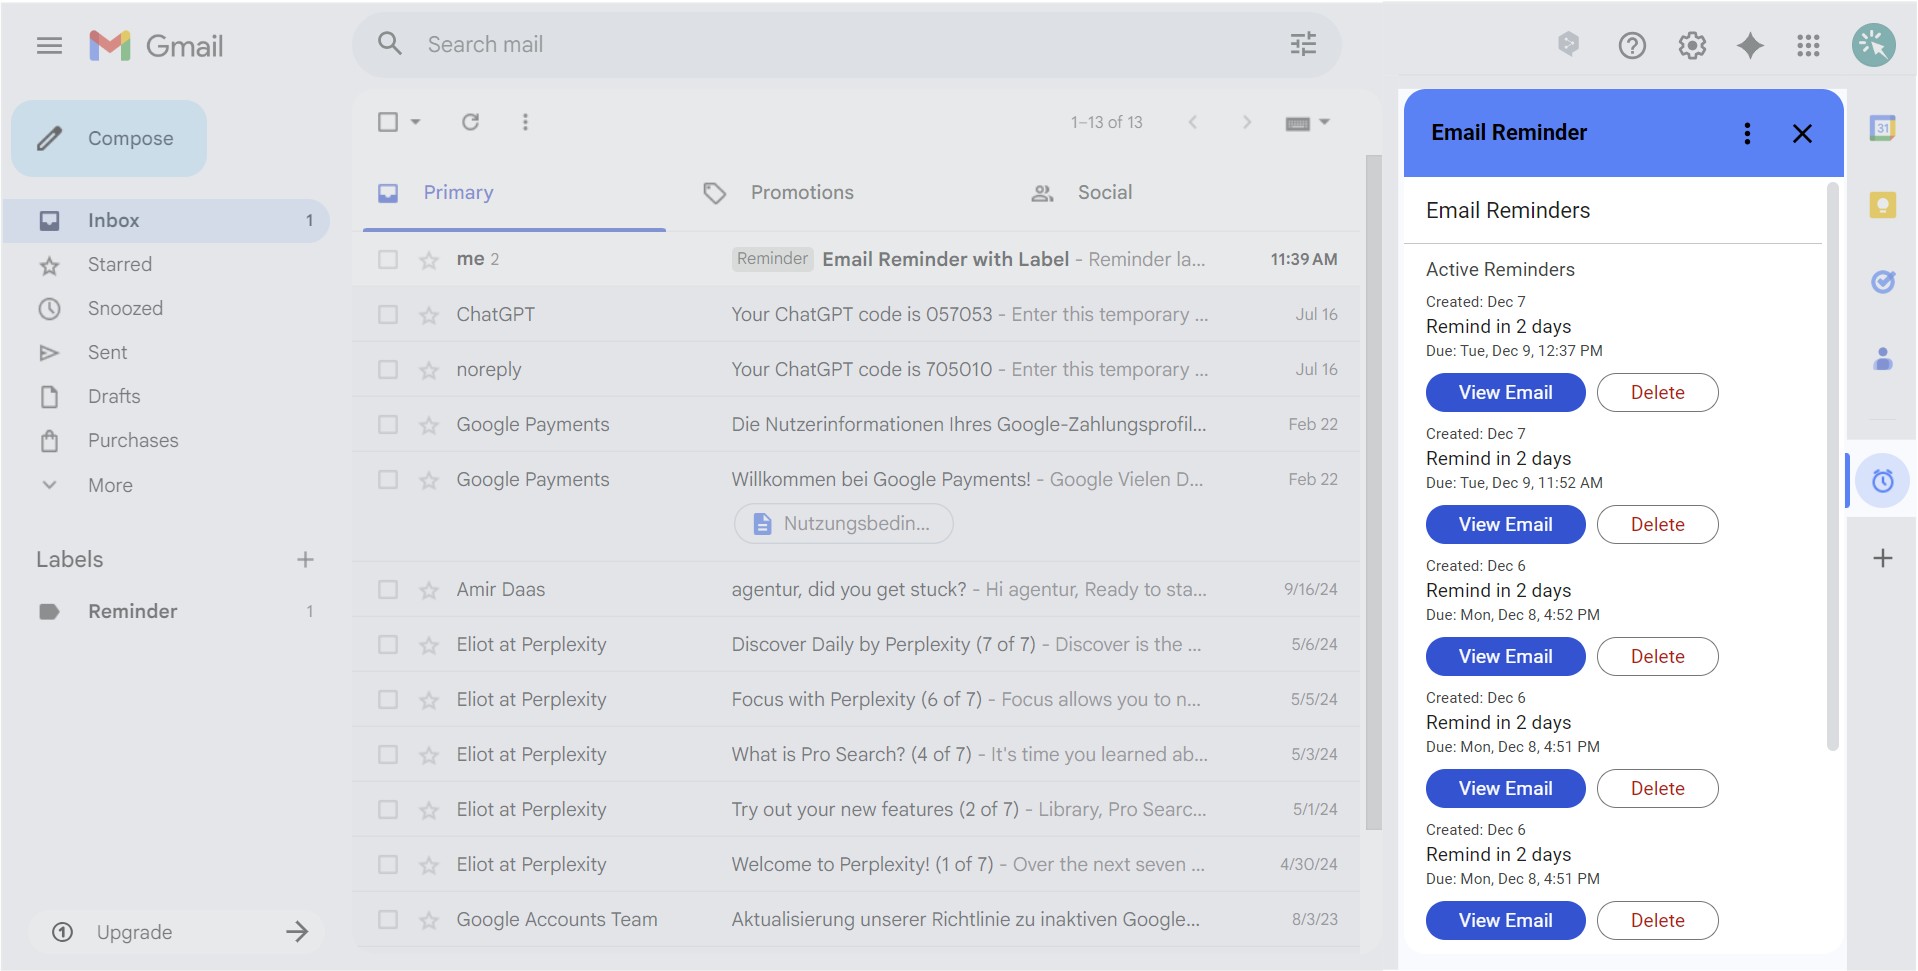Open Google apps grid launcher
The width and height of the screenshot is (1918, 971).
coord(1808,46)
